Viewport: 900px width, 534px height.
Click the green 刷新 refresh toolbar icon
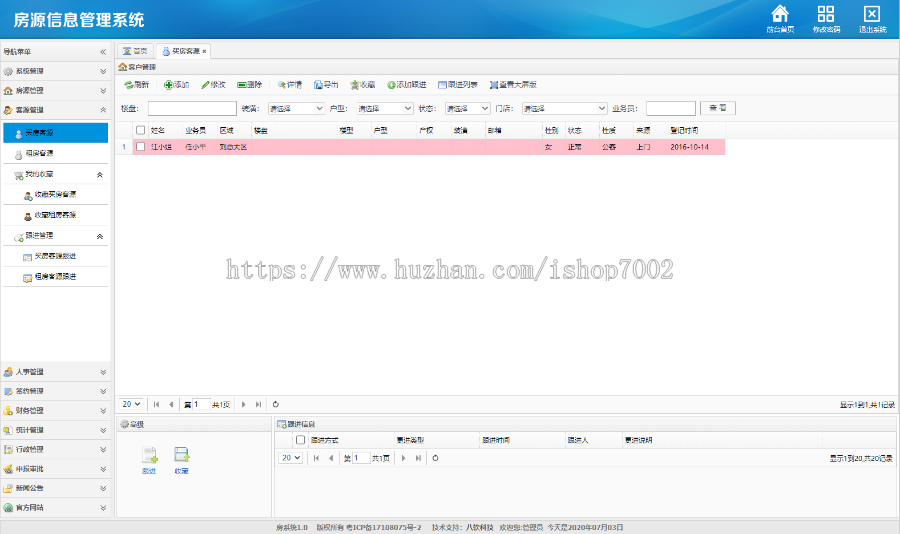point(129,85)
